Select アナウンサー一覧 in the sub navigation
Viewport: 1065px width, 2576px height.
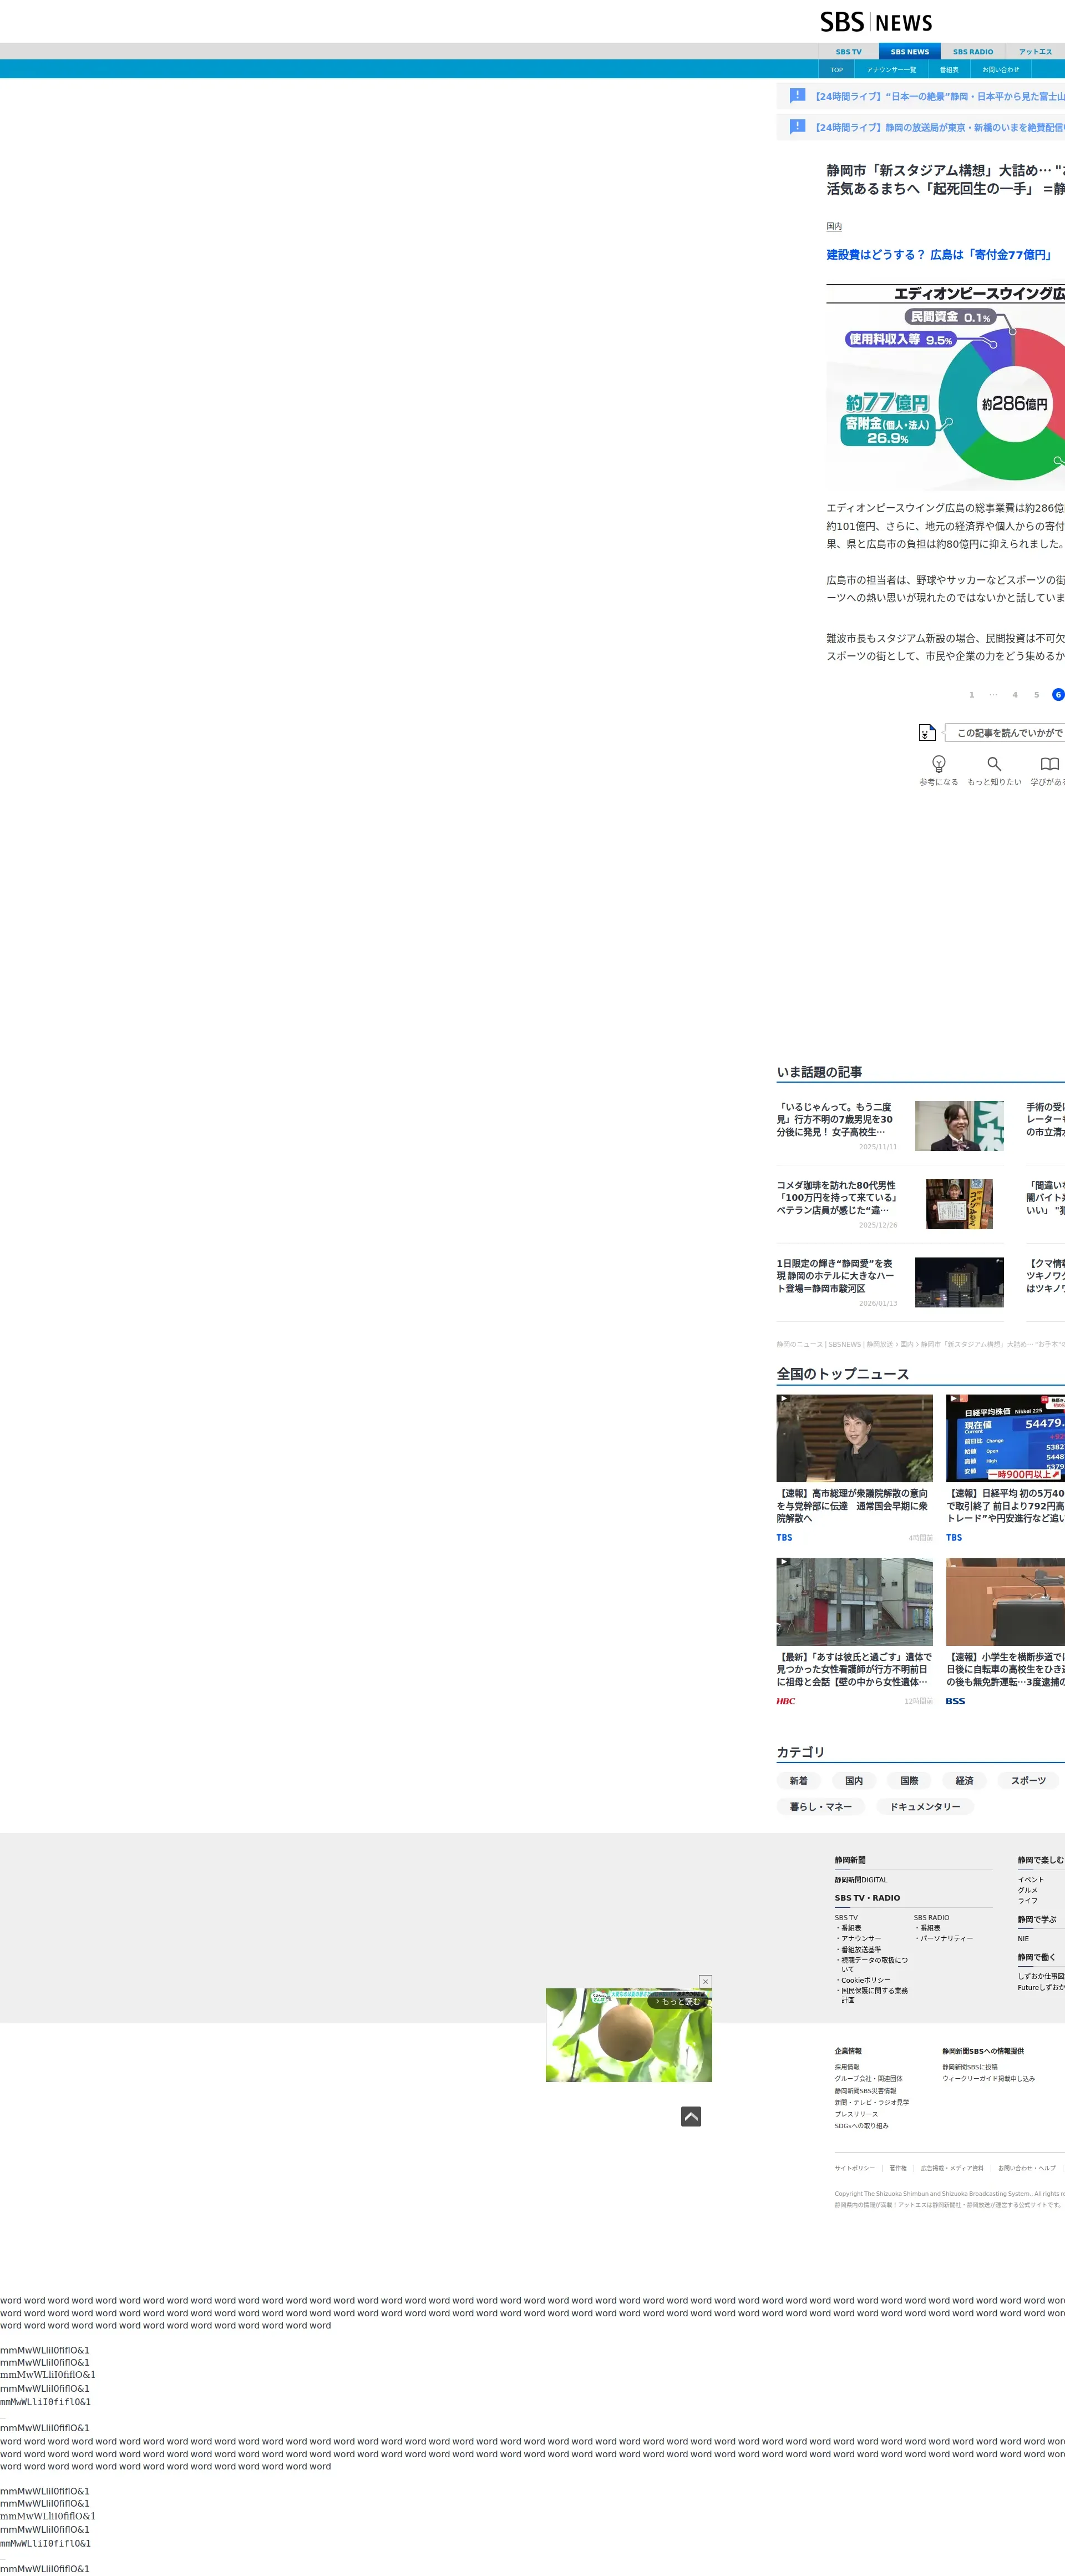tap(891, 70)
